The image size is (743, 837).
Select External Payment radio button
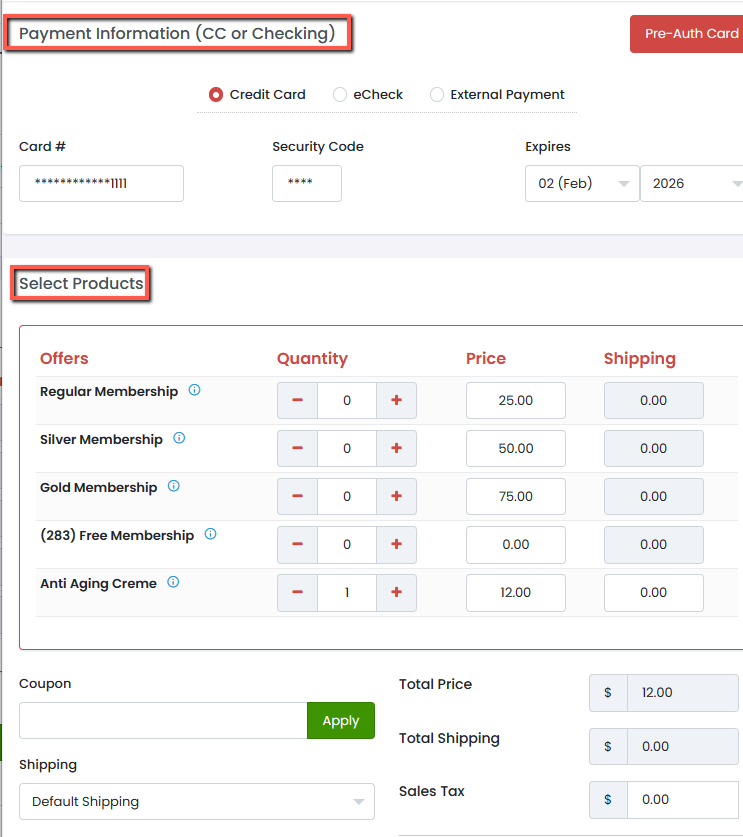point(437,95)
